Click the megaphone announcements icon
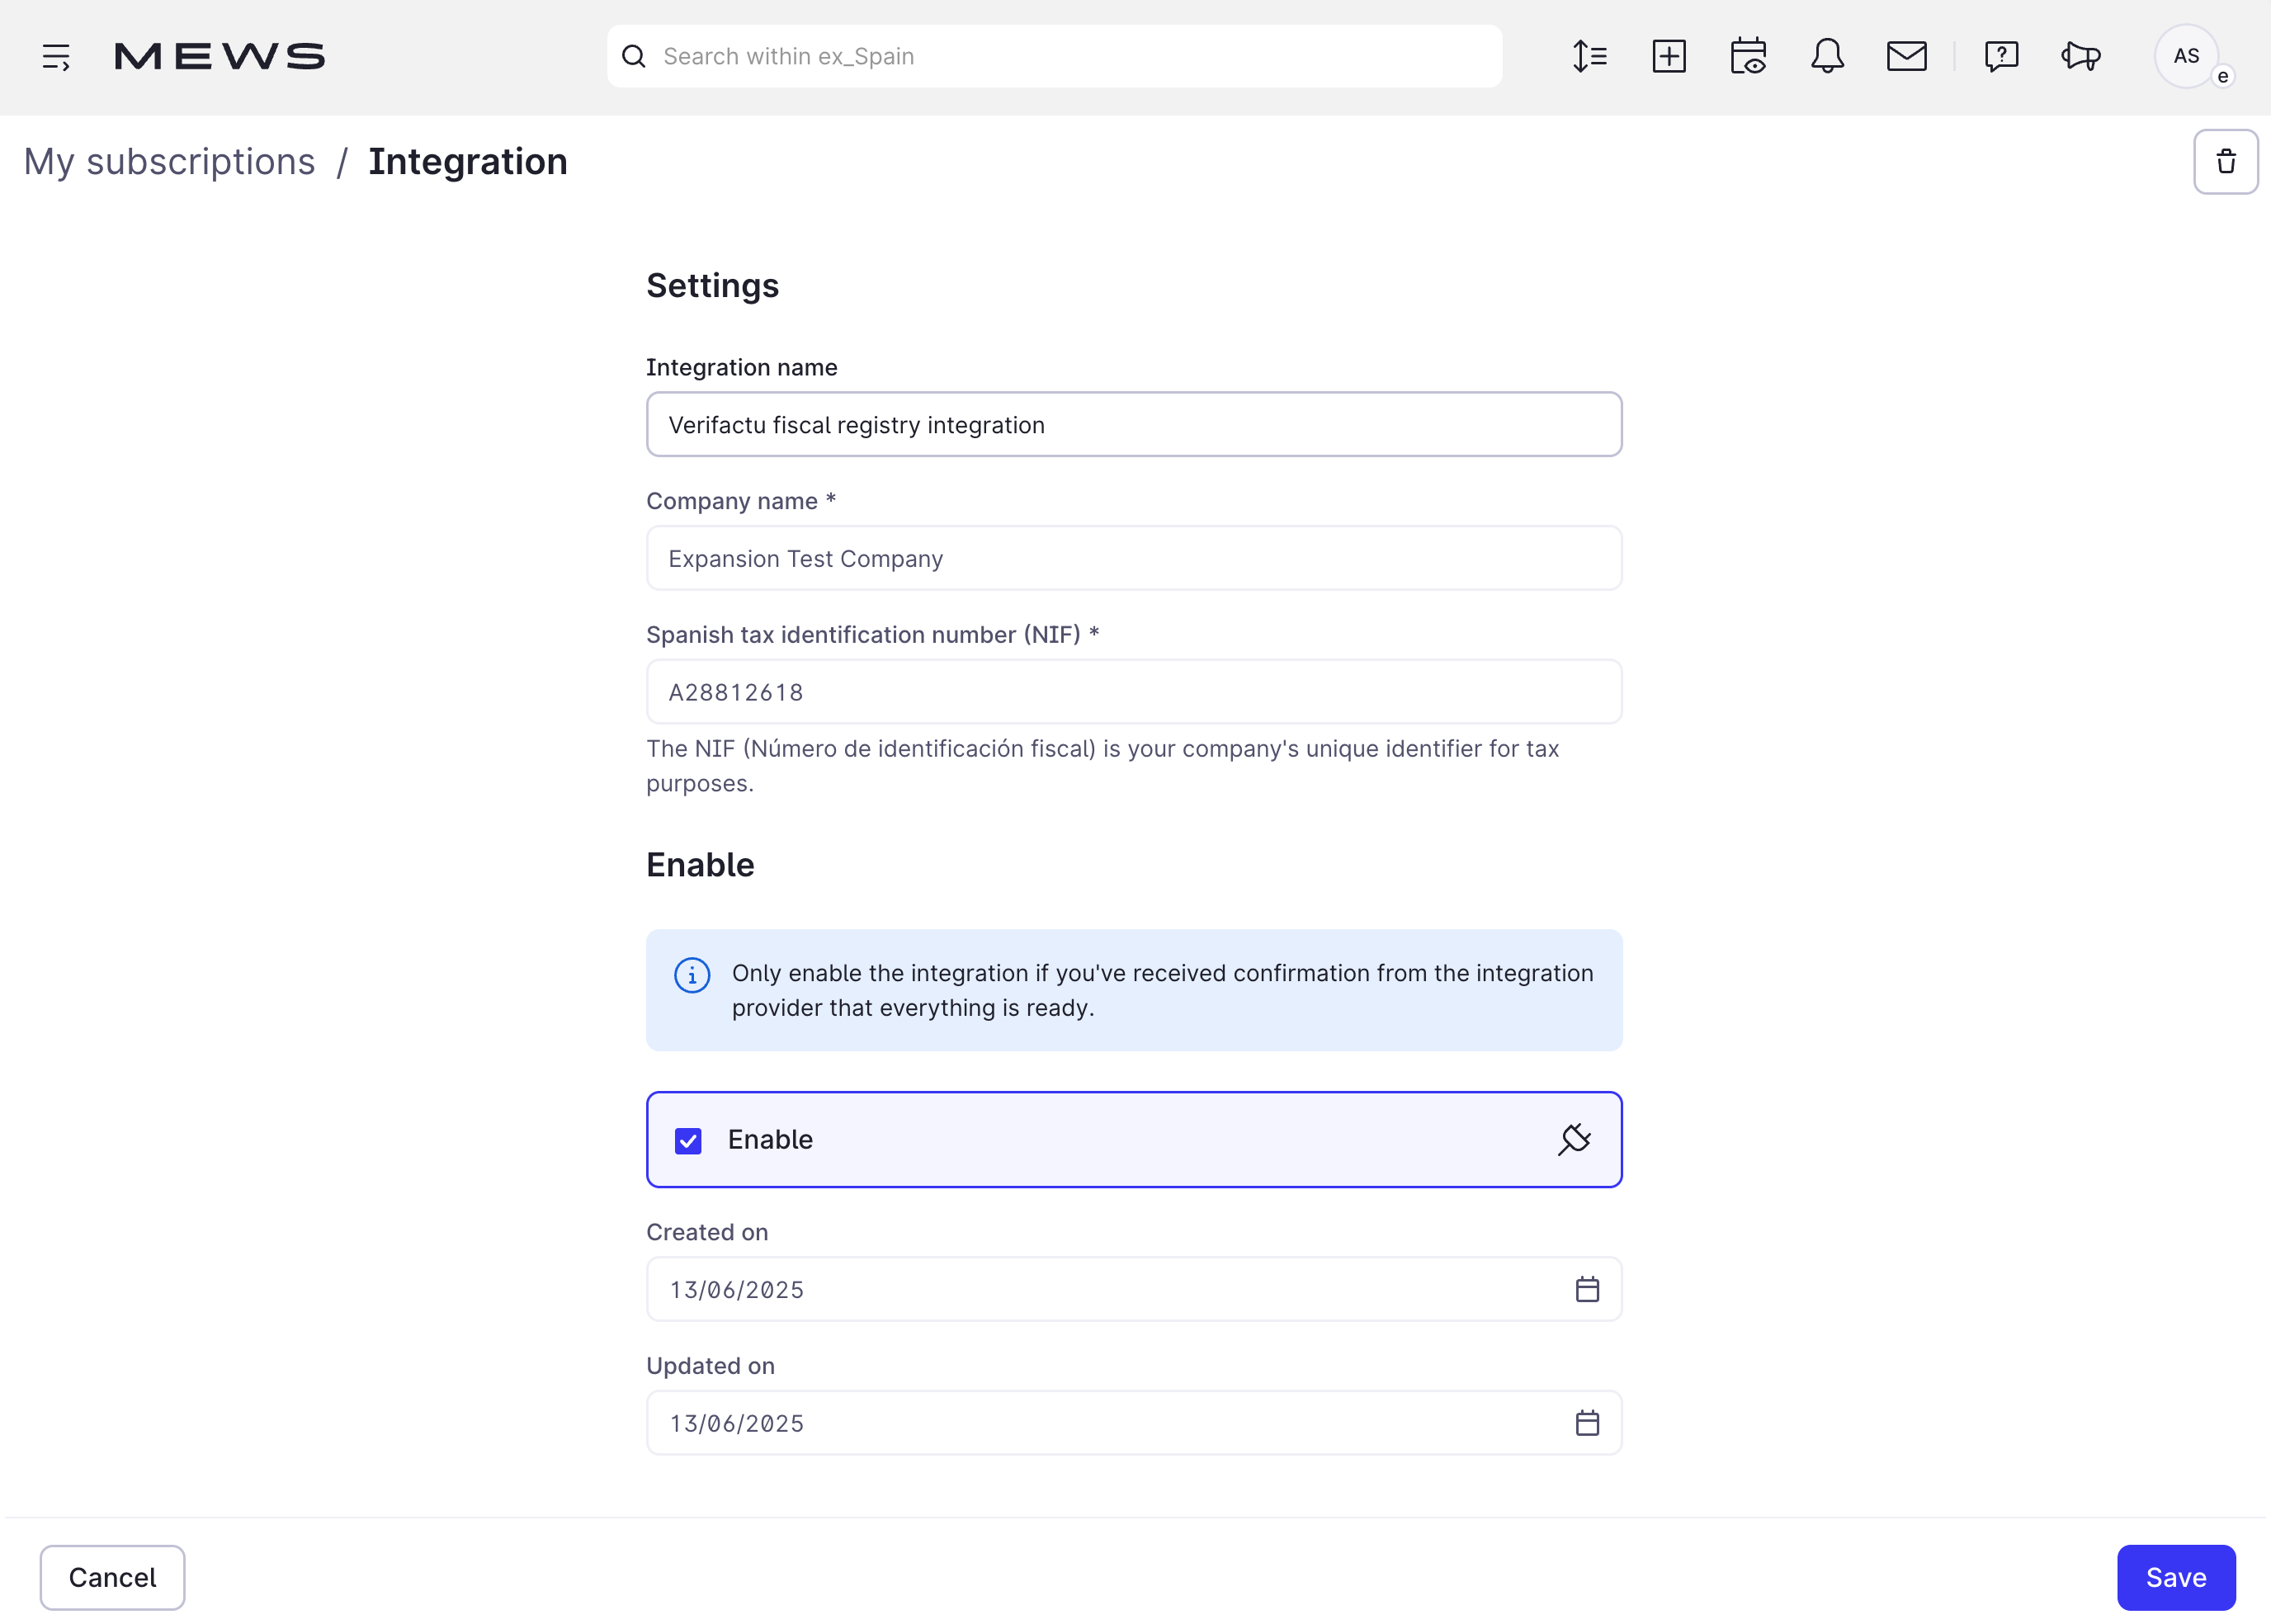Viewport: 2271px width, 1624px height. pyautogui.click(x=2081, y=56)
